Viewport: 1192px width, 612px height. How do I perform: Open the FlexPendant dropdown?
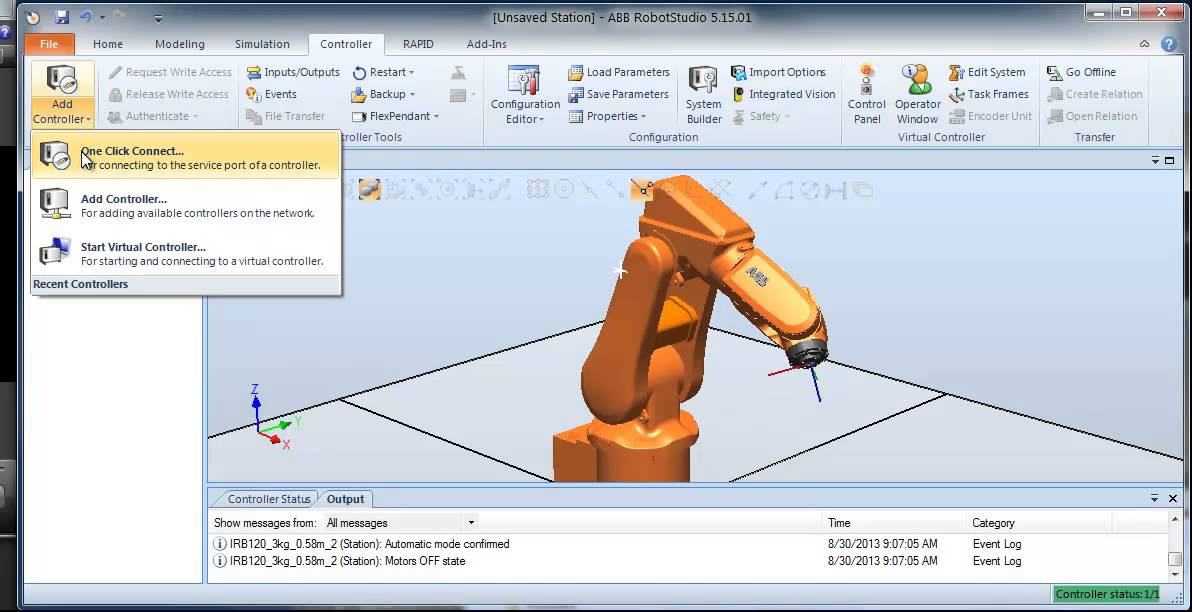click(x=396, y=116)
